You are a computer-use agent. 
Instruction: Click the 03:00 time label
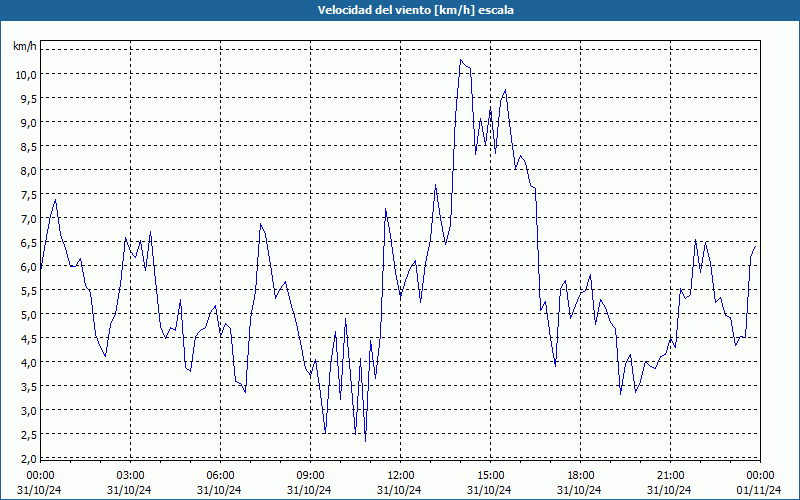(x=130, y=476)
